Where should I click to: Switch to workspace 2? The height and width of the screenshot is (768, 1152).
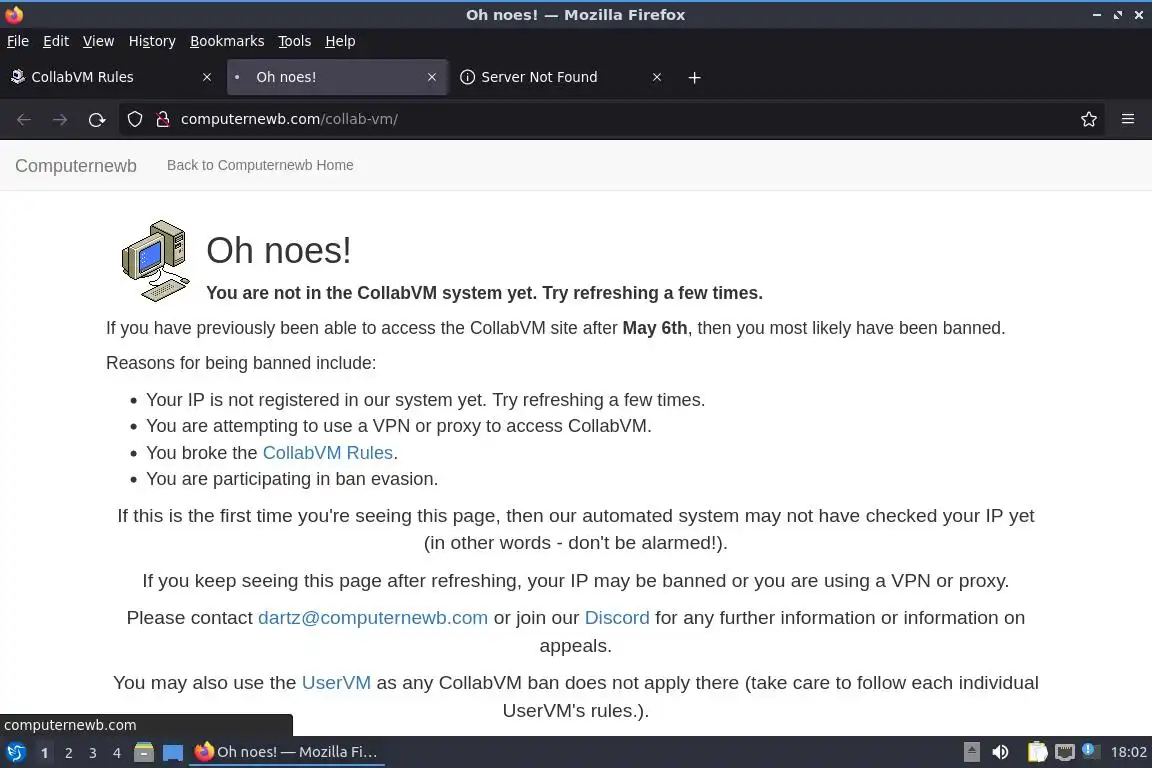point(68,753)
